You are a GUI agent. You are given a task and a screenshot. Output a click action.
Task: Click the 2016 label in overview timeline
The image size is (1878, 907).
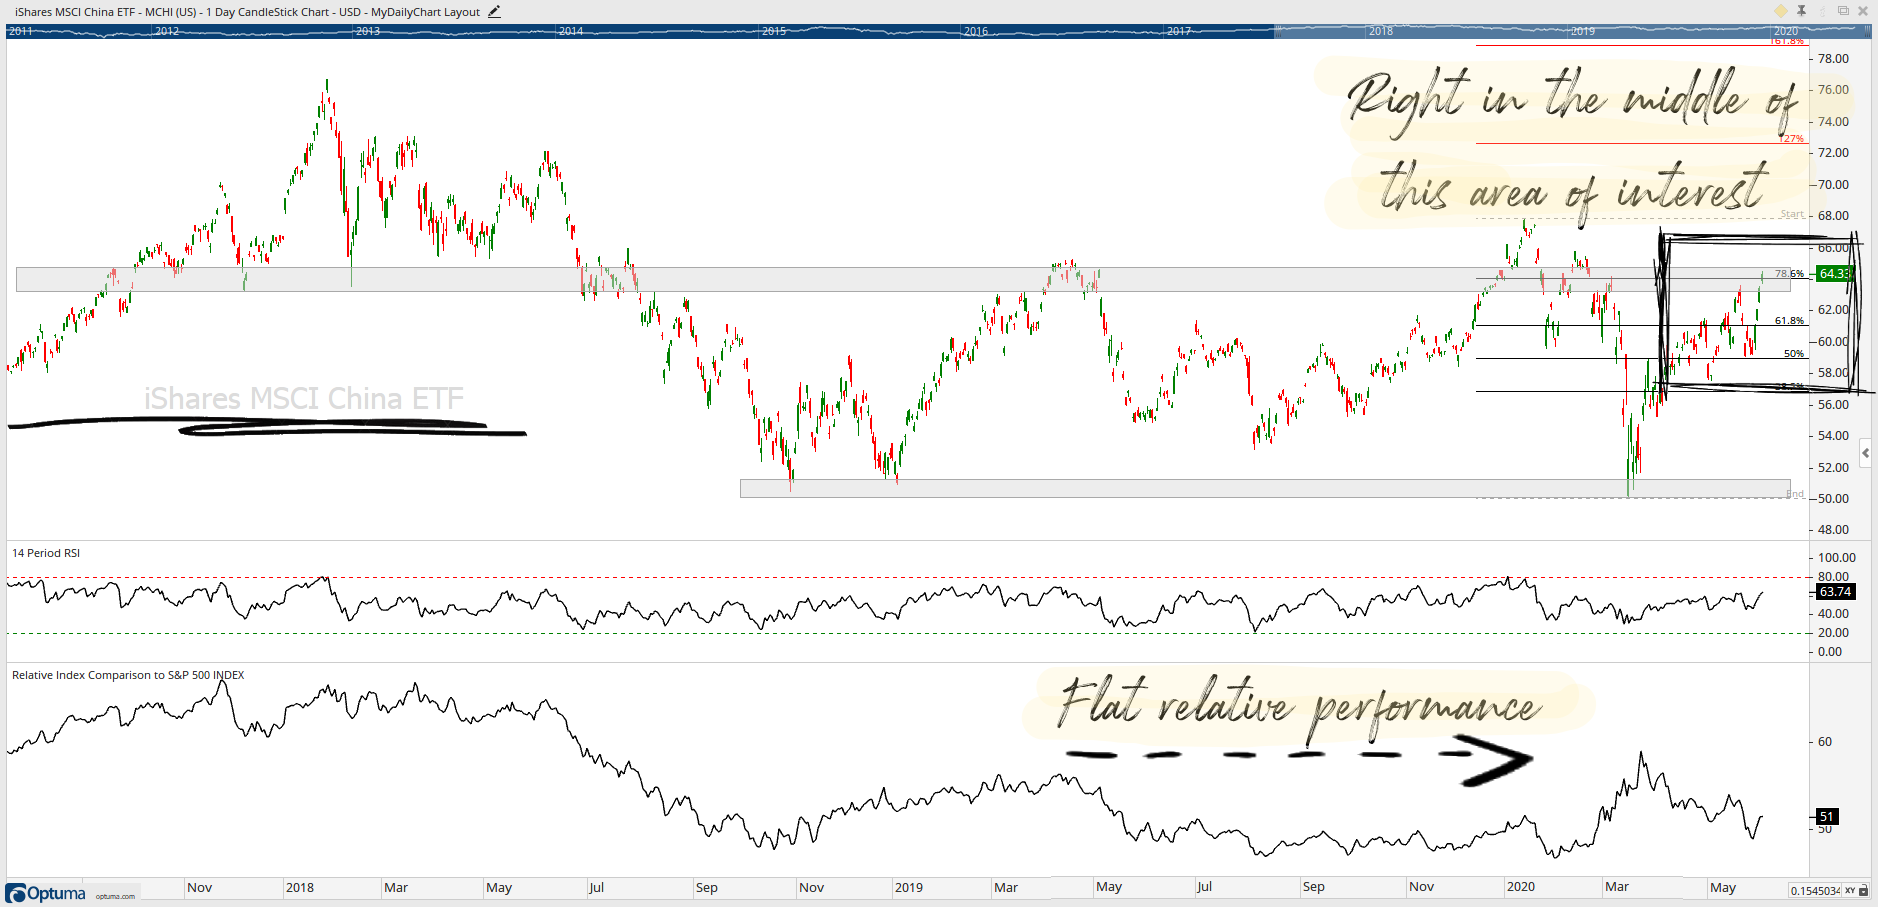tap(976, 31)
